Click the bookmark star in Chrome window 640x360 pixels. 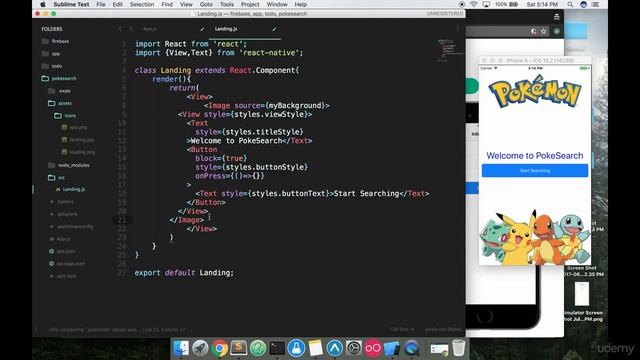pos(544,31)
